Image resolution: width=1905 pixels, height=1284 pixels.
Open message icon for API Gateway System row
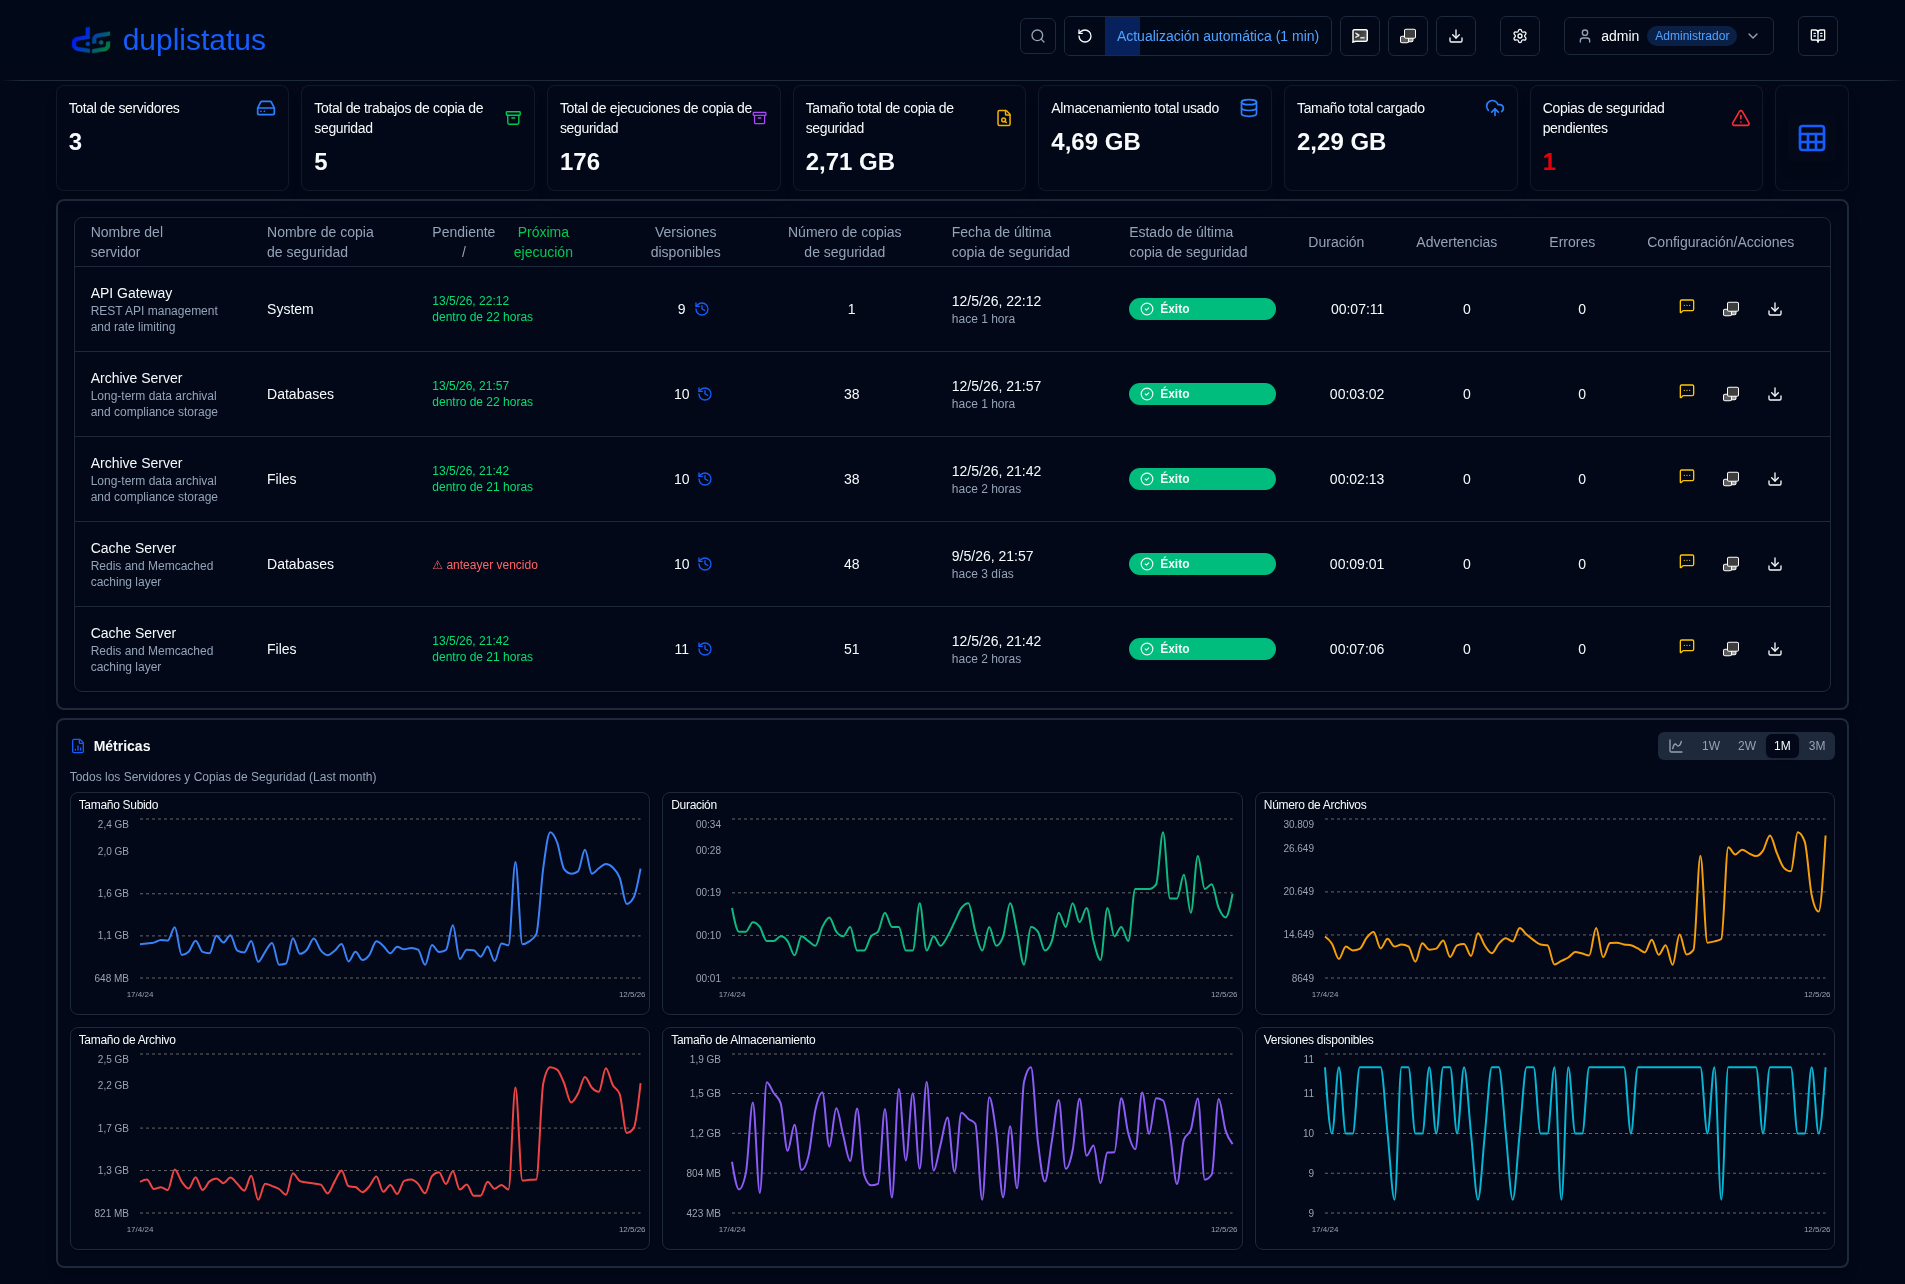point(1687,308)
